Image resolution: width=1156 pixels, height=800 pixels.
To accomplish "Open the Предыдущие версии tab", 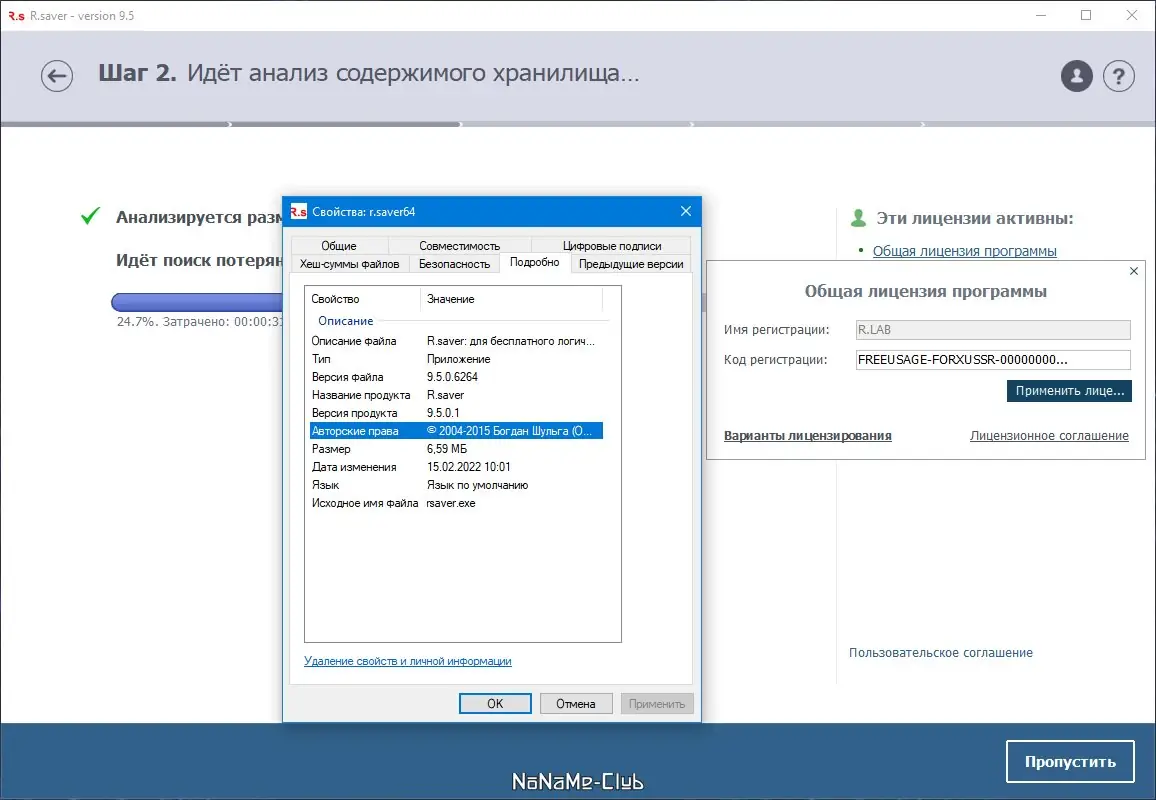I will [x=631, y=264].
